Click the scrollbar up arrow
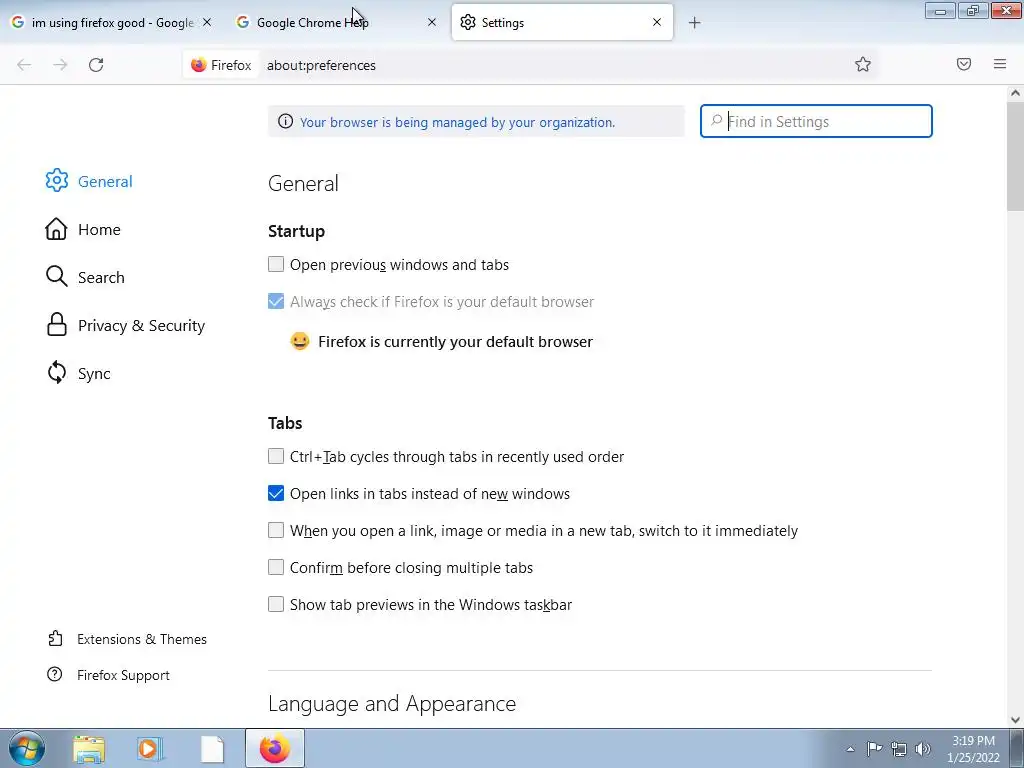The width and height of the screenshot is (1024, 768). click(1015, 93)
